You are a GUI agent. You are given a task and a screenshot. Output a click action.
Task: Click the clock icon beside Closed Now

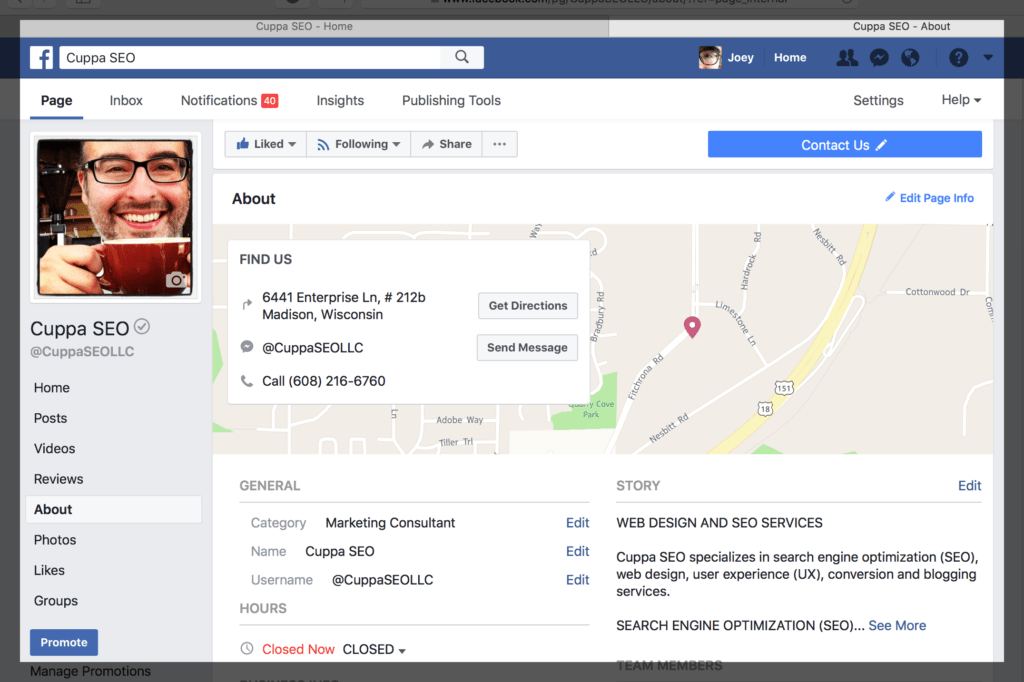[247, 649]
